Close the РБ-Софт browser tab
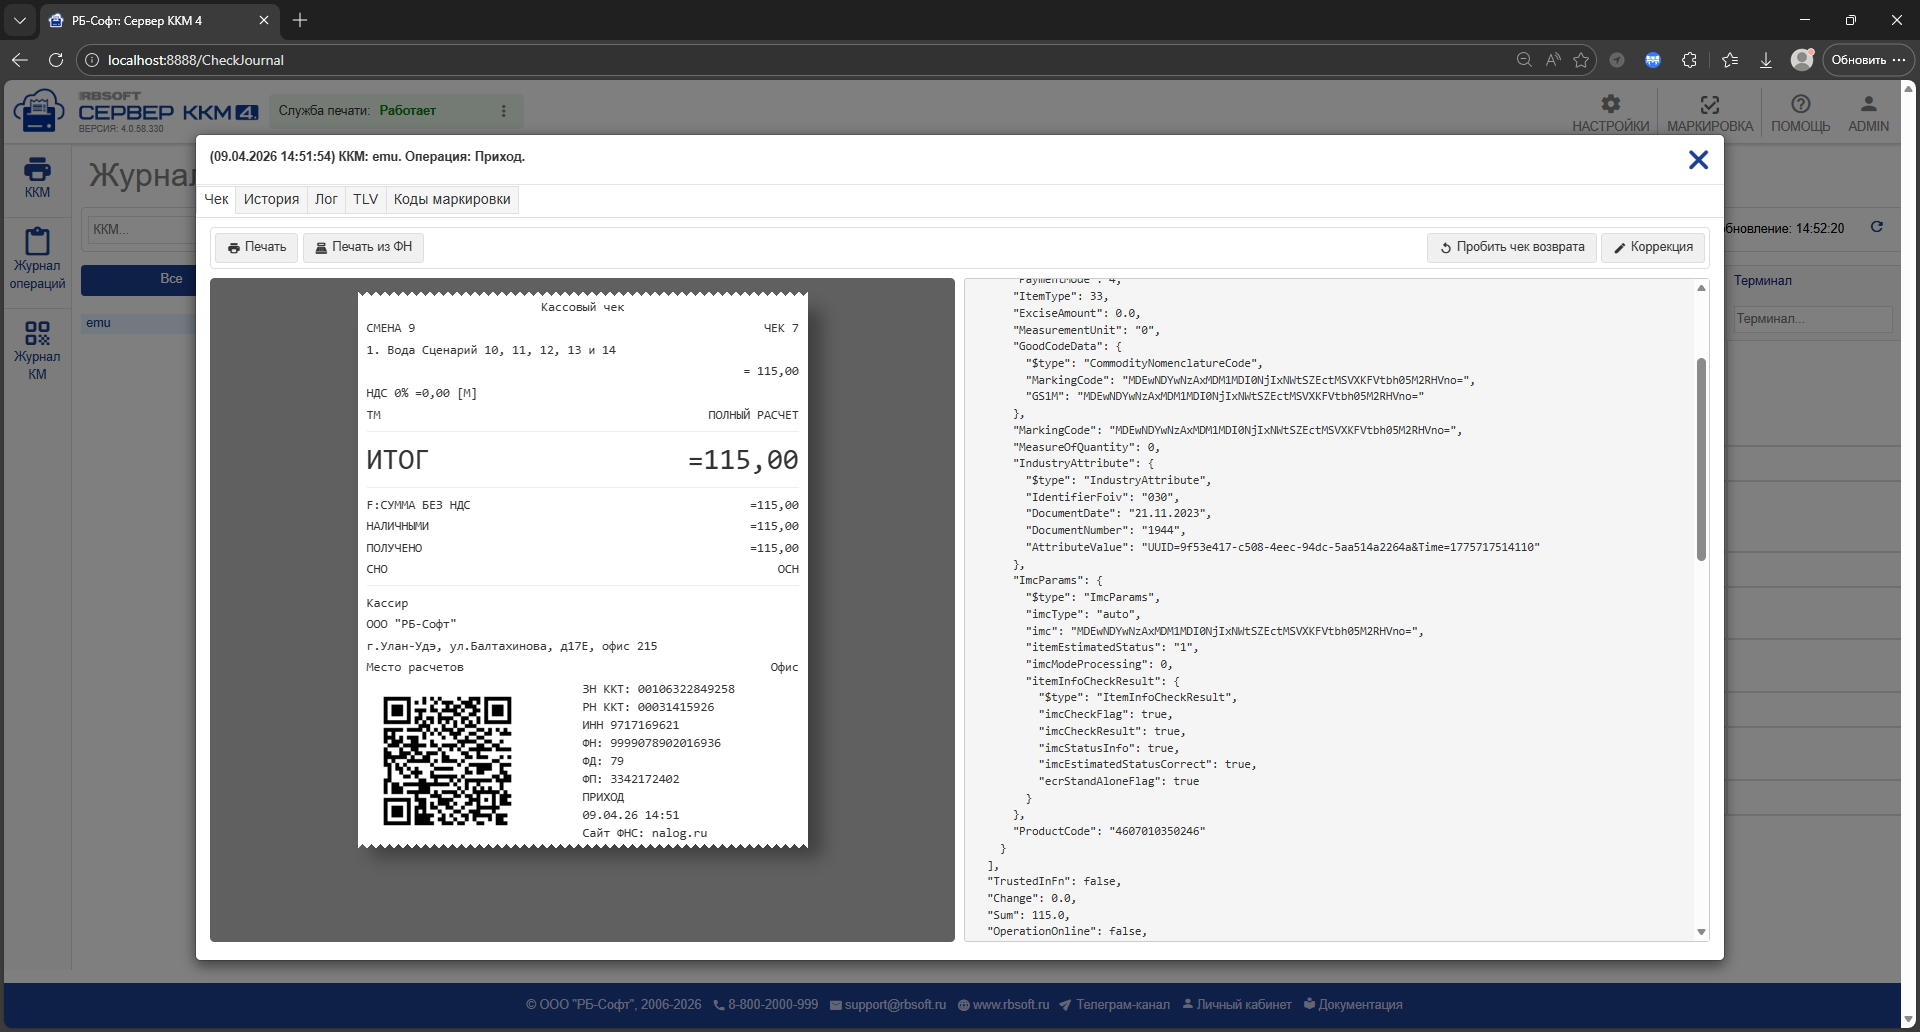 263,20
